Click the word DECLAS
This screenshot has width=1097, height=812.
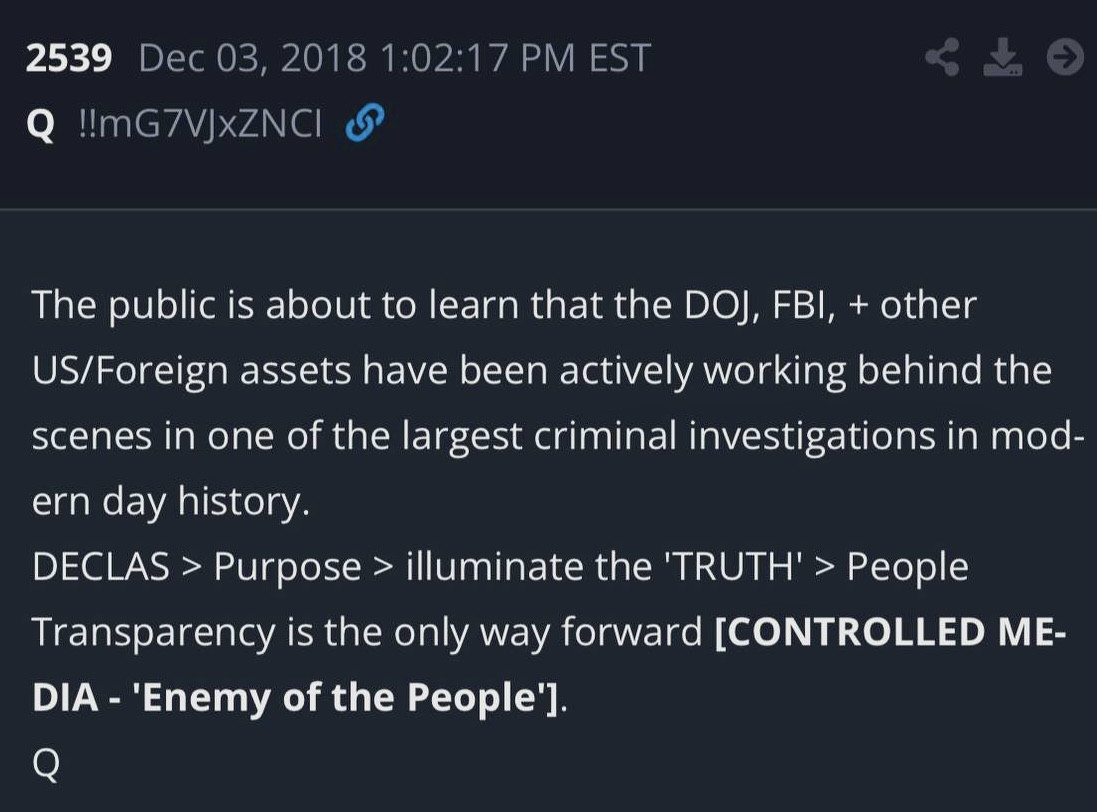point(100,567)
